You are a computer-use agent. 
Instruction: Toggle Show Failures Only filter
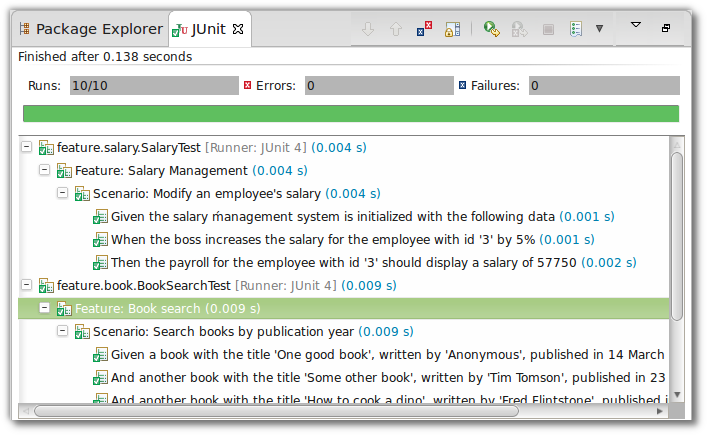(423, 29)
